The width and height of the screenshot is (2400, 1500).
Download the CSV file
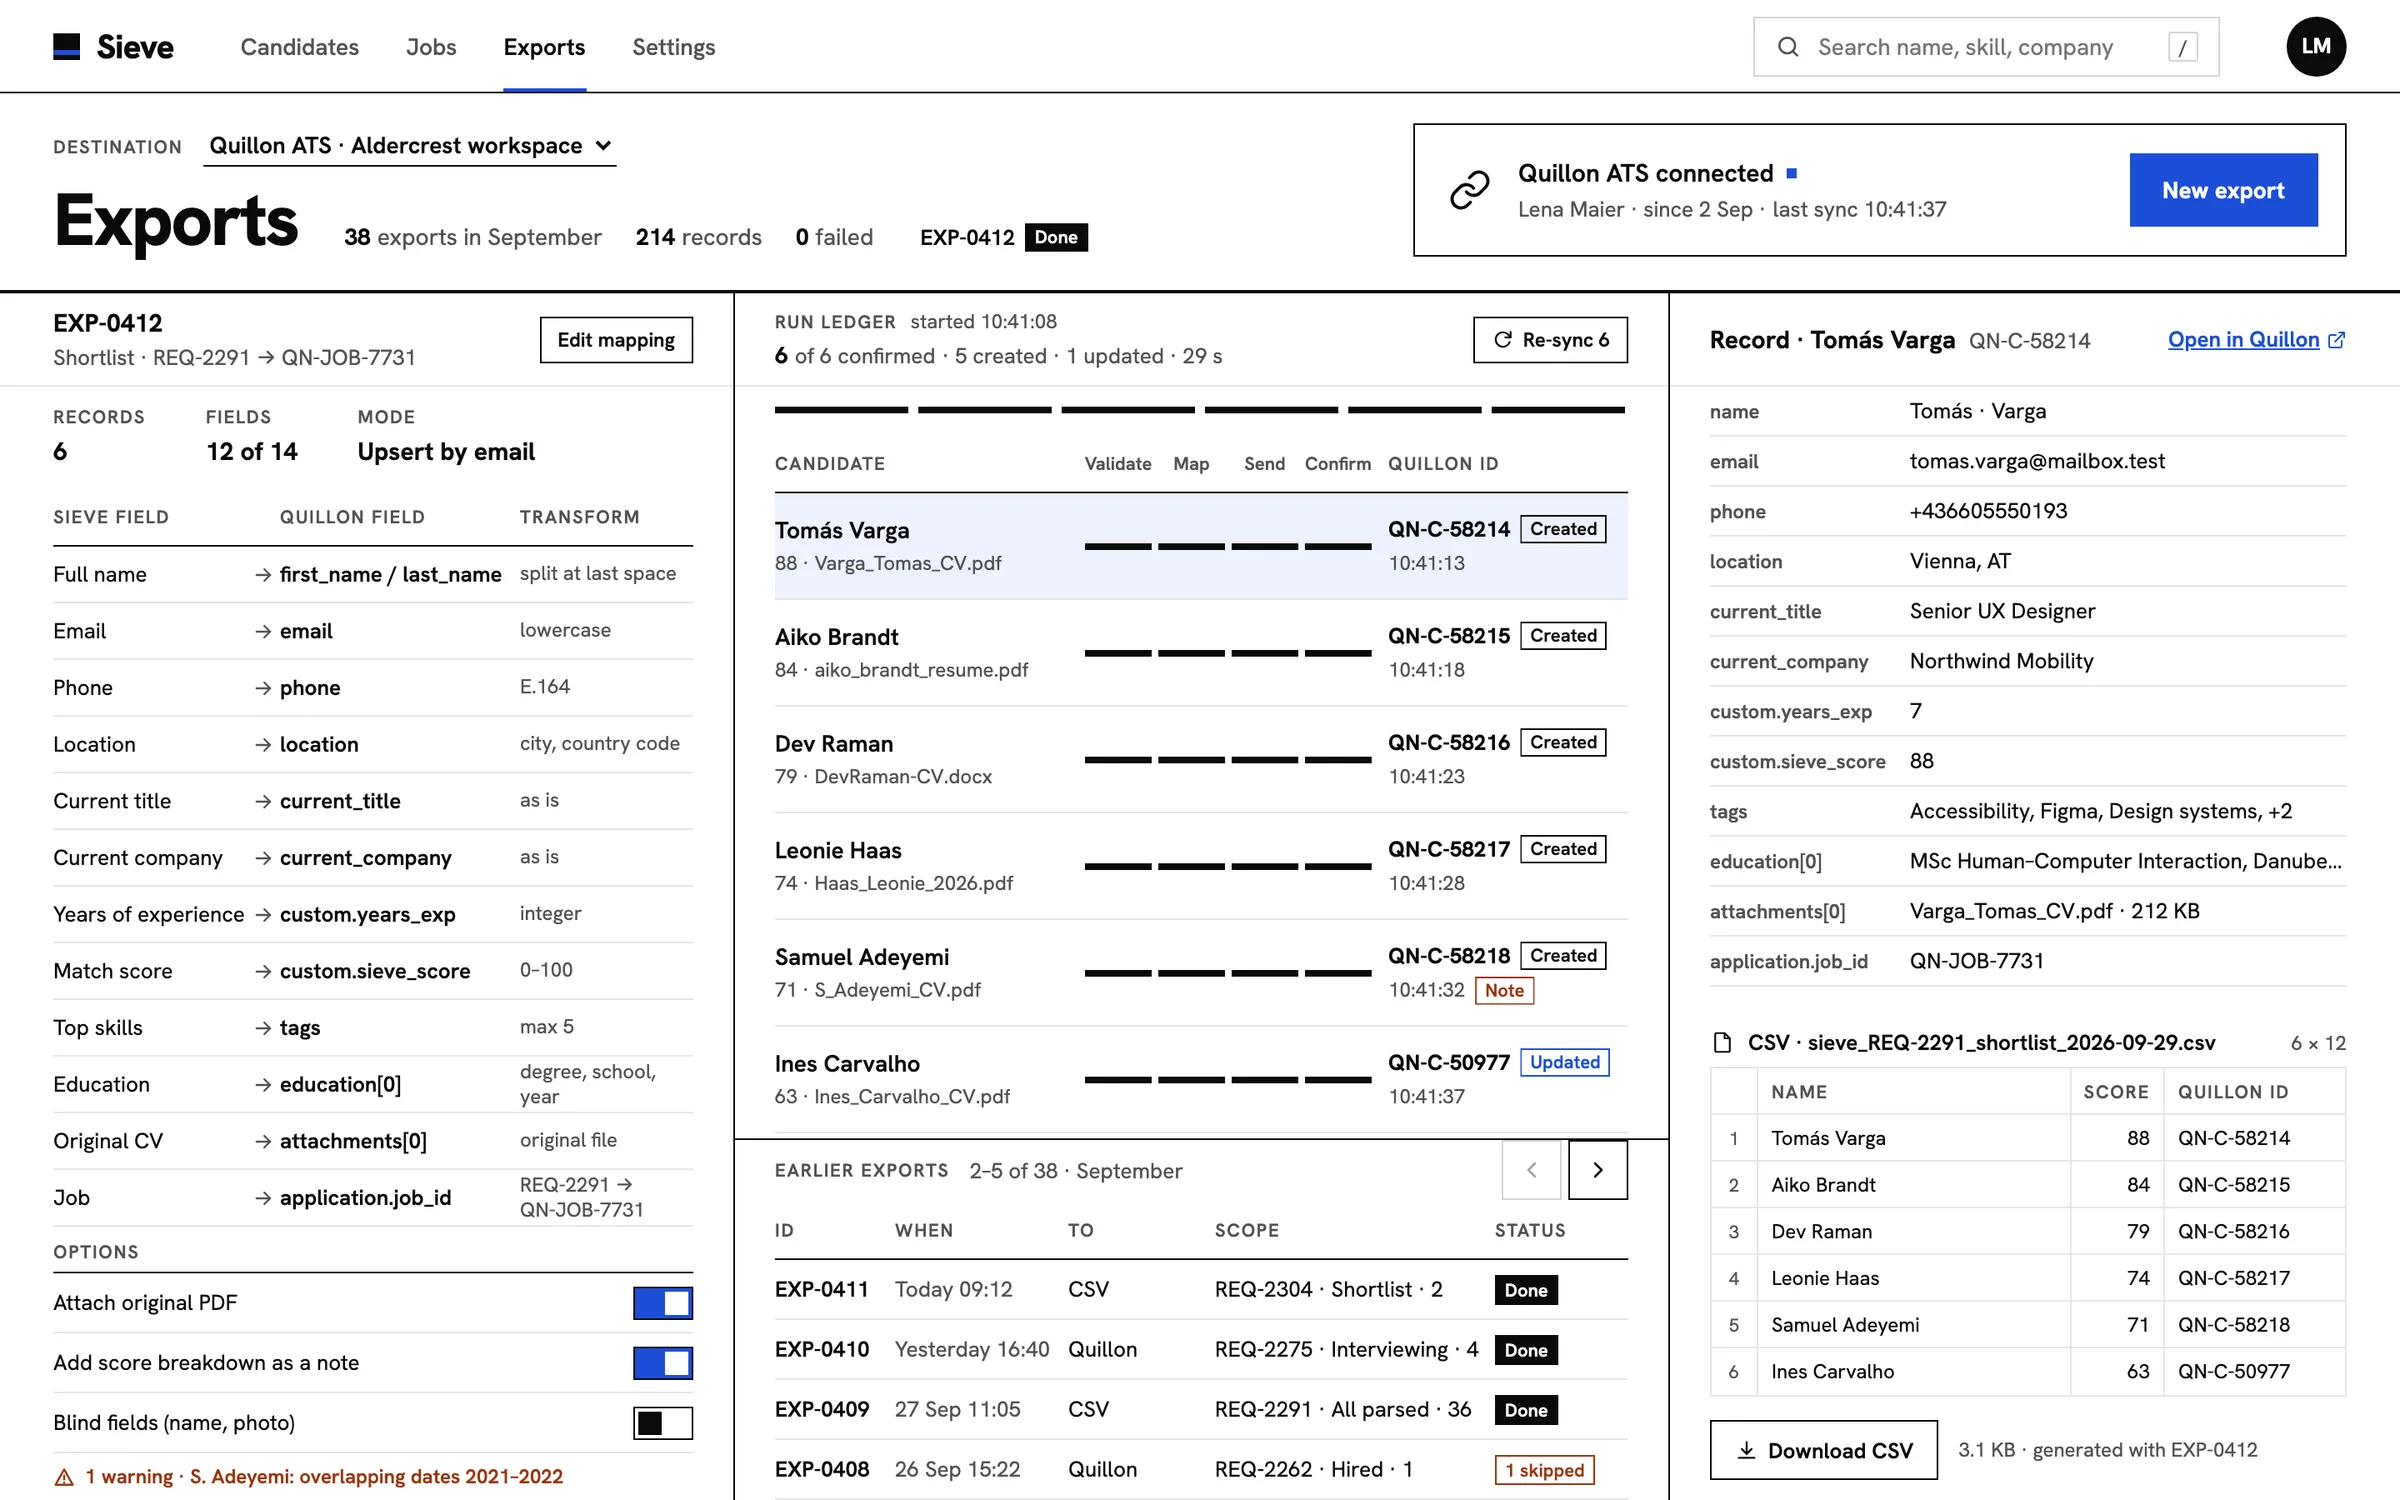(1823, 1450)
